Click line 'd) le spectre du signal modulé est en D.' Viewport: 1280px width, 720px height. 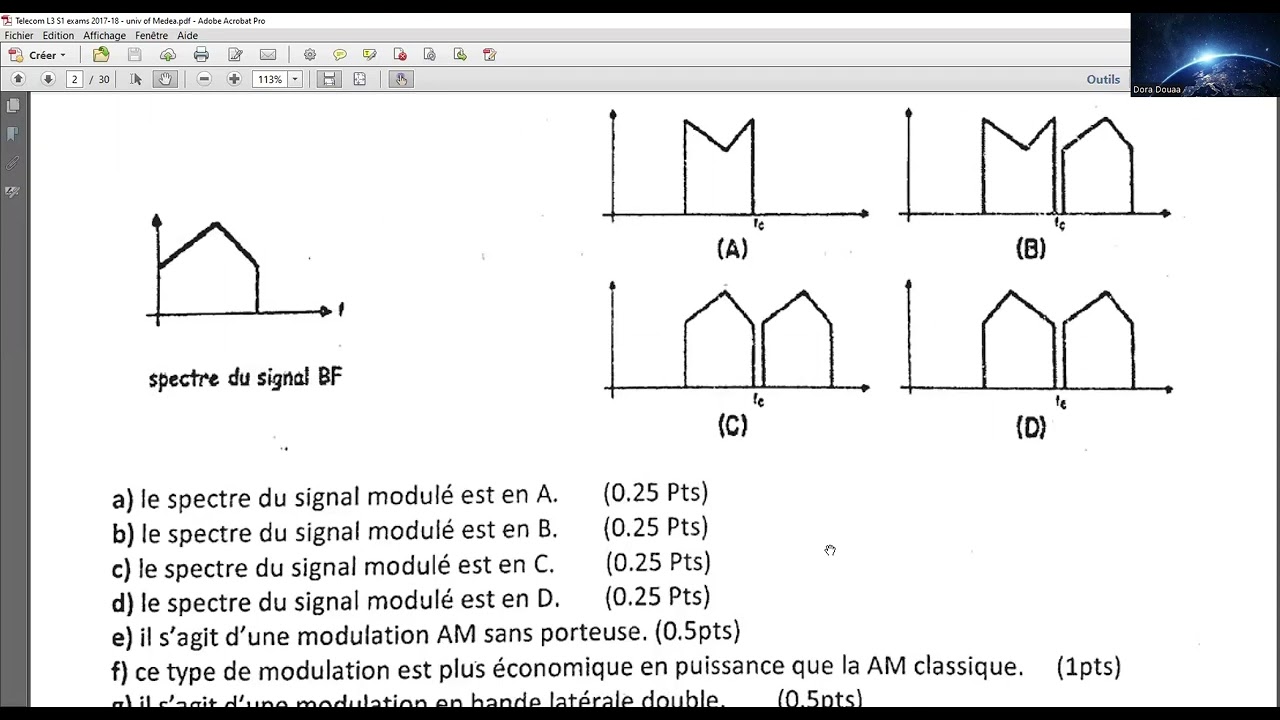pos(336,601)
